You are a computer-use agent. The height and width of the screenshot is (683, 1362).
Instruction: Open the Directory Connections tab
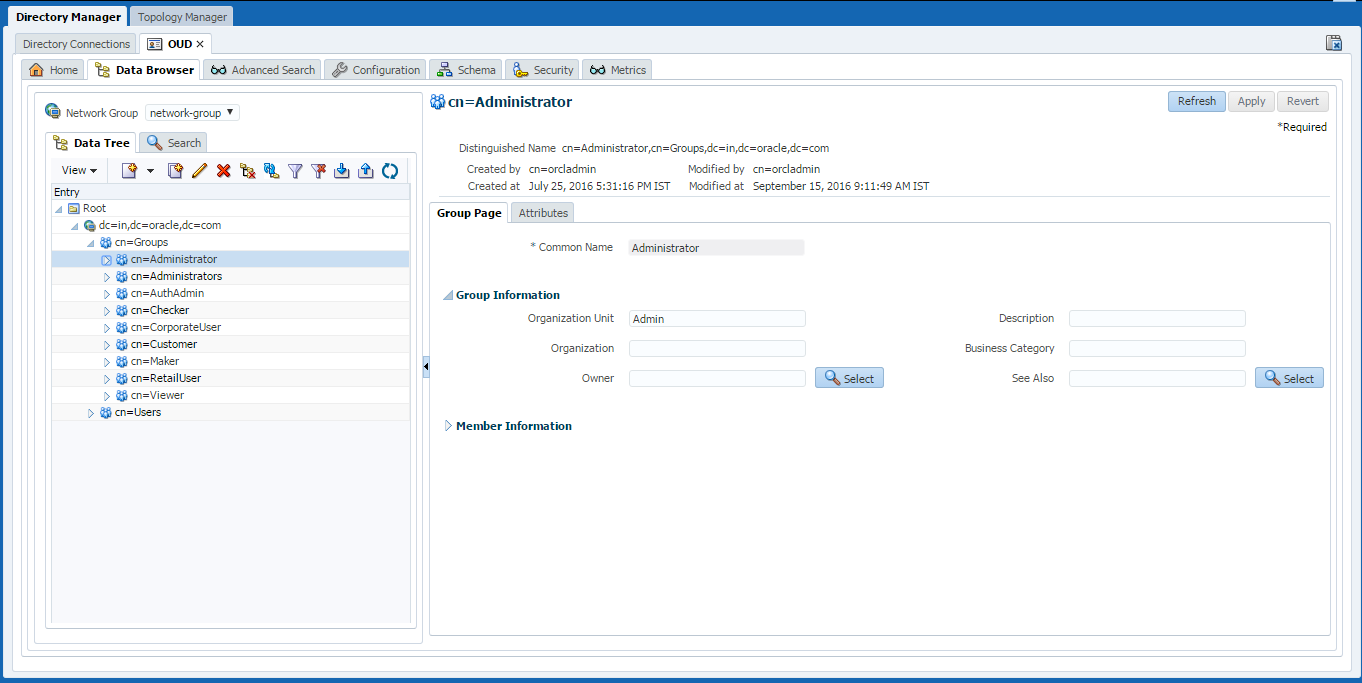[x=76, y=44]
